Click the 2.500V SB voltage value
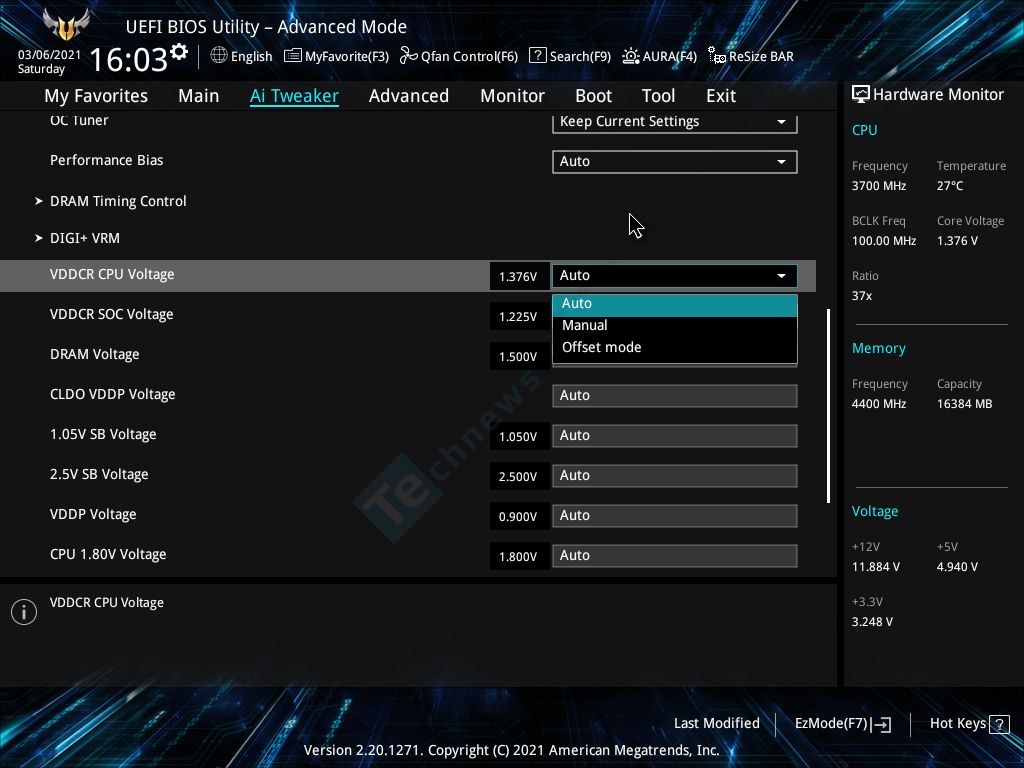 (519, 476)
